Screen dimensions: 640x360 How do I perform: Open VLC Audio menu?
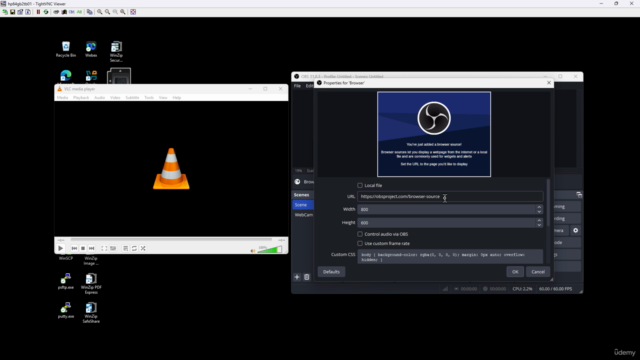pos(99,98)
